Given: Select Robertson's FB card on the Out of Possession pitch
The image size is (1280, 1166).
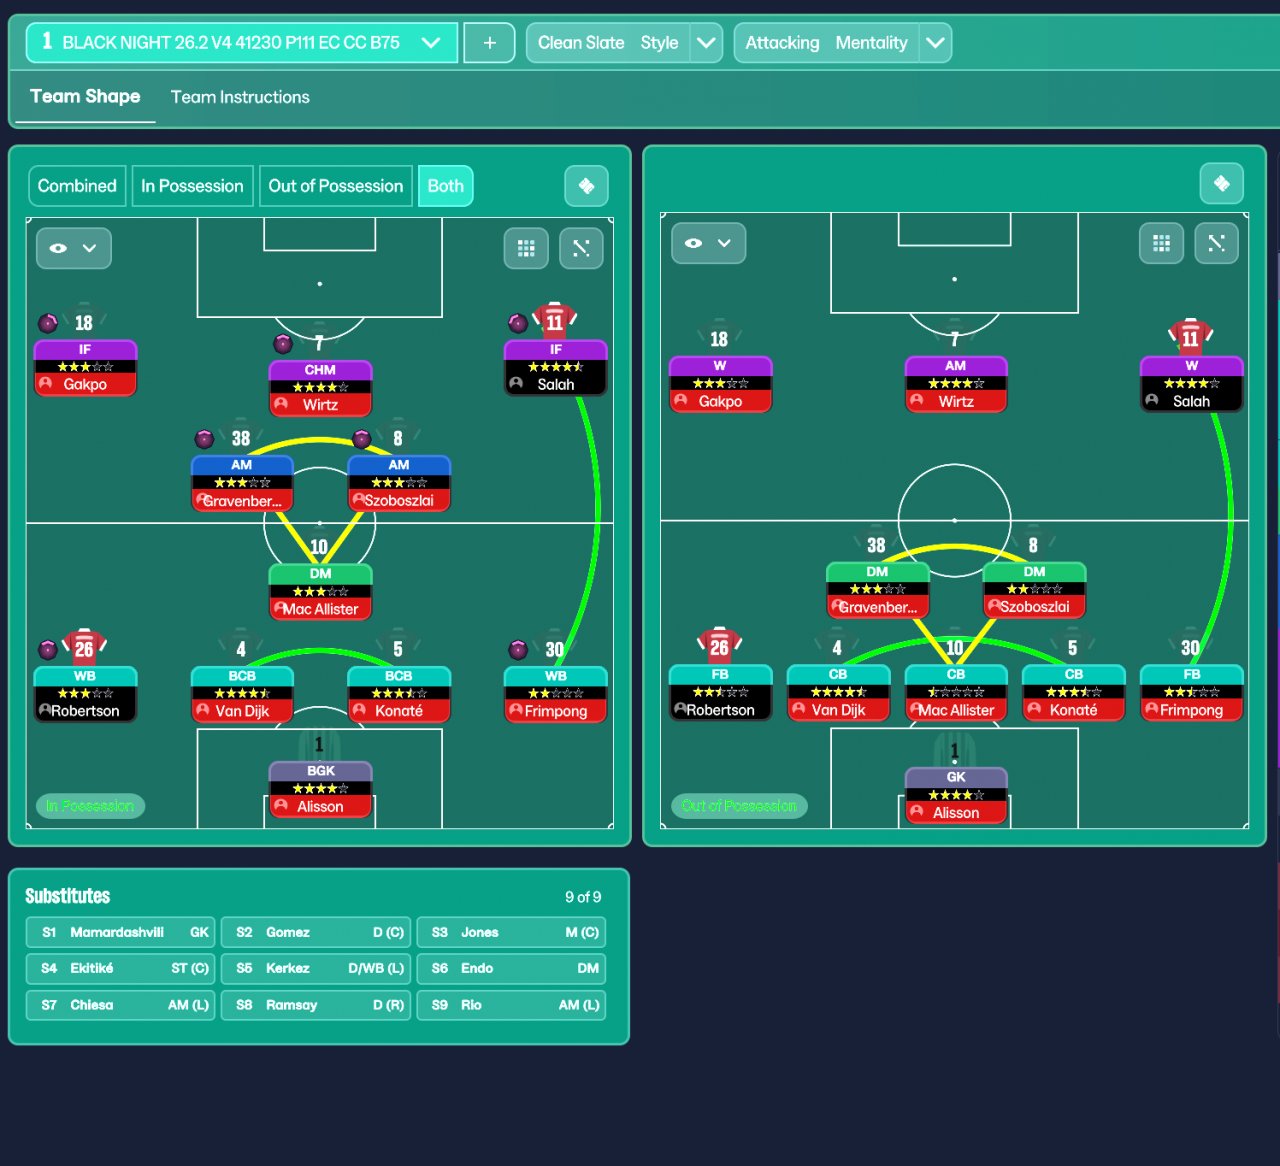Looking at the screenshot, I should coord(720,693).
